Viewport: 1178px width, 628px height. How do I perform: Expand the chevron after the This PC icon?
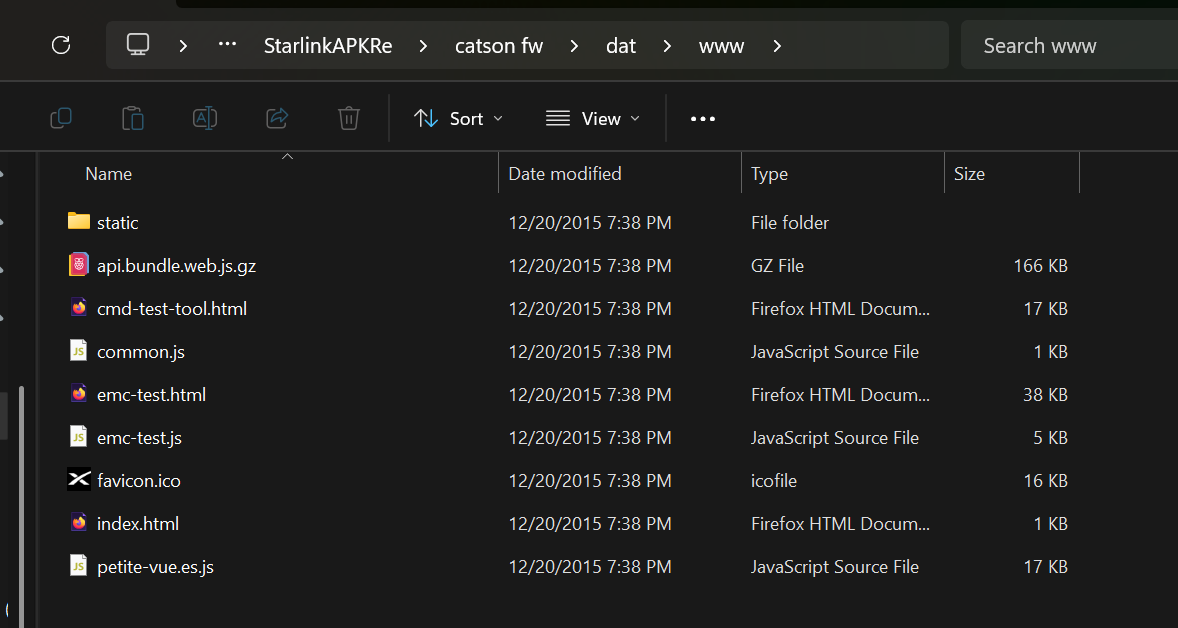click(x=183, y=46)
